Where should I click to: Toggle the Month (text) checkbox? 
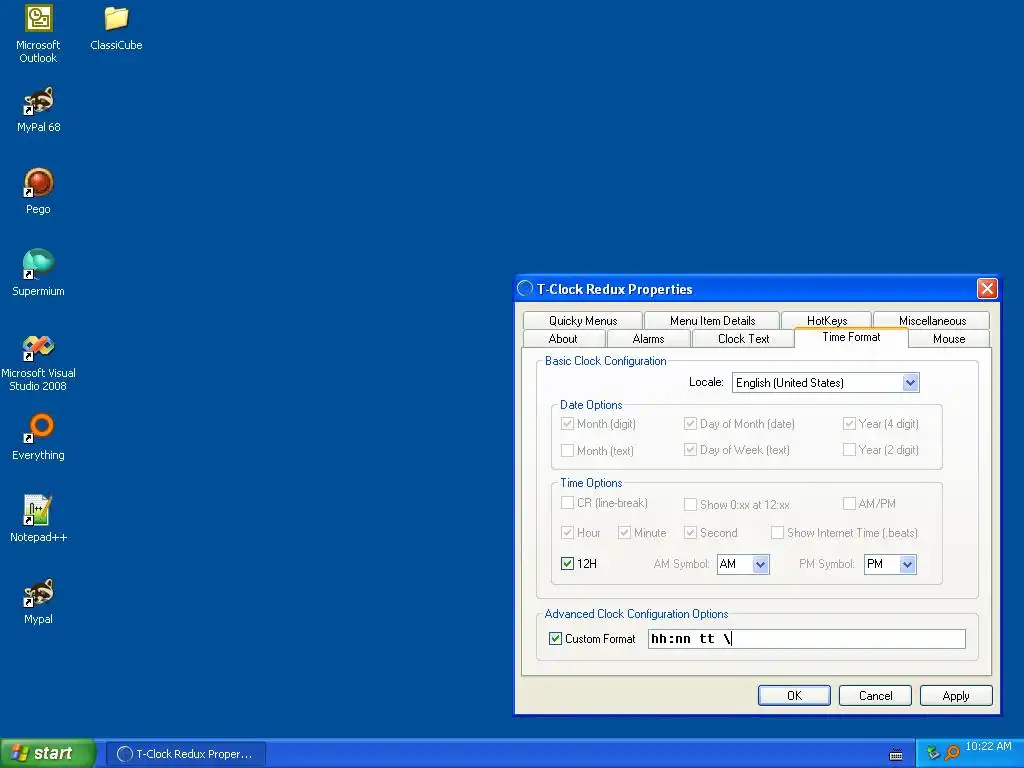[567, 451]
